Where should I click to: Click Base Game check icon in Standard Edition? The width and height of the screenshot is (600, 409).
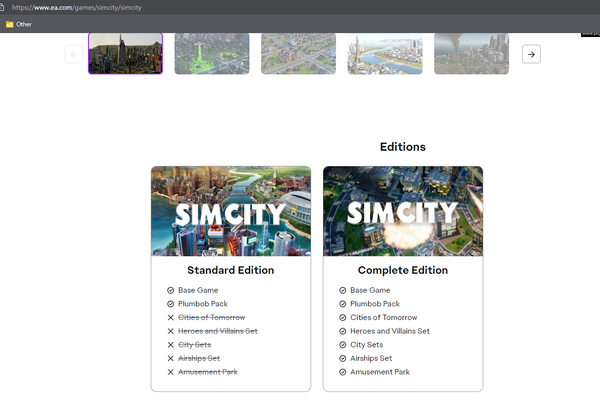[x=171, y=290]
